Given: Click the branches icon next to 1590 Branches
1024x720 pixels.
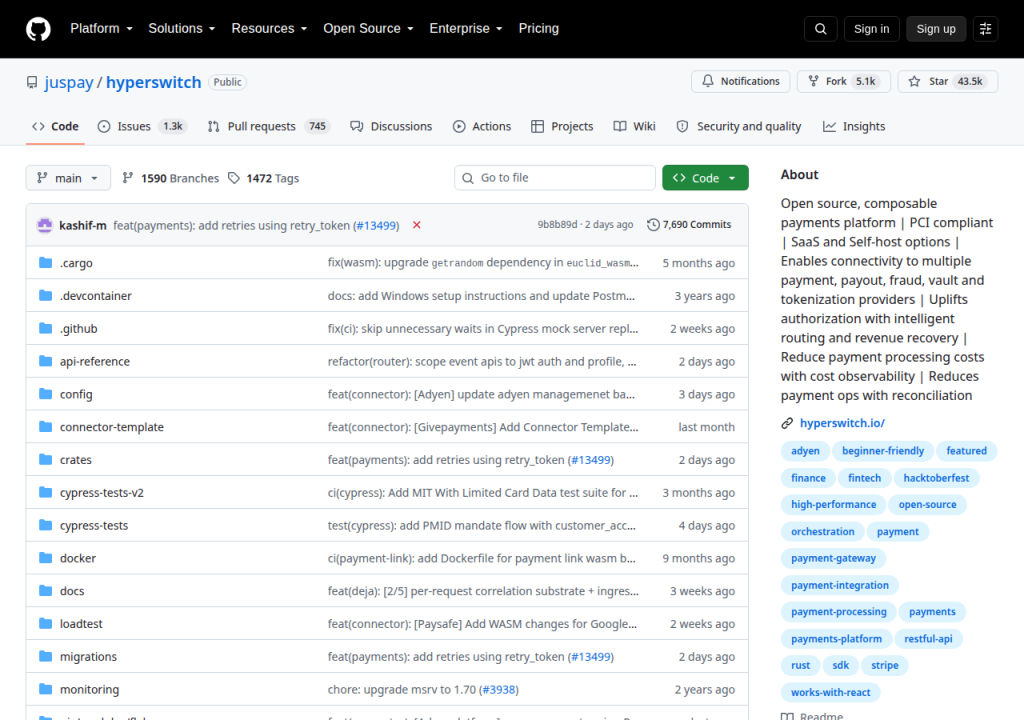Looking at the screenshot, I should point(128,178).
